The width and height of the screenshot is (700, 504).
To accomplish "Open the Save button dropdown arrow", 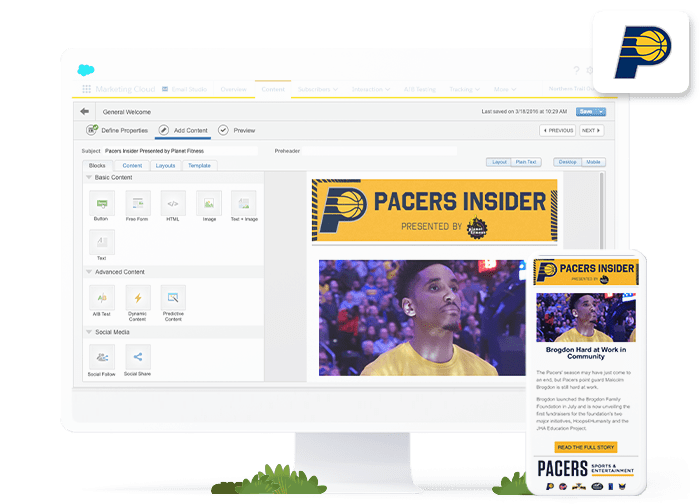I will (601, 112).
